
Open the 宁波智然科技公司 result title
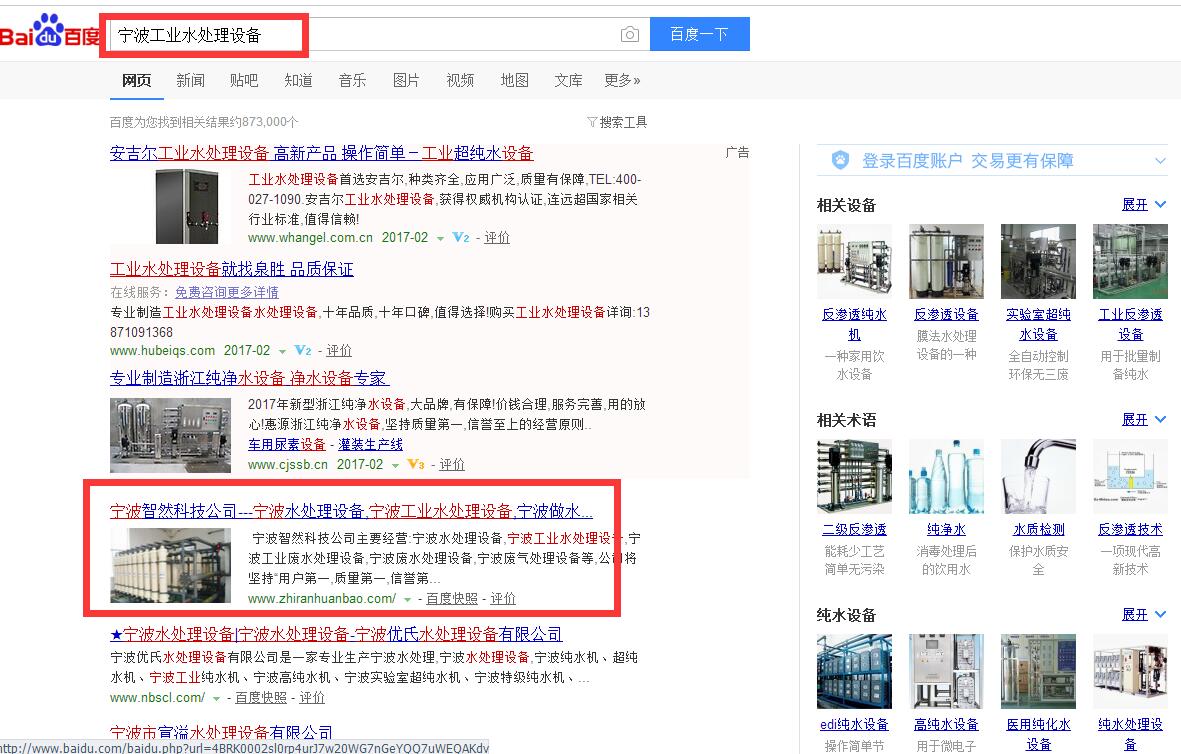pos(351,511)
